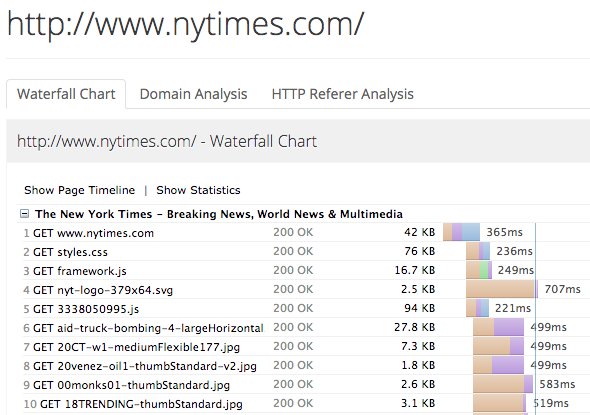Click the 27.8 KB size value
590x415 pixels.
[x=414, y=327]
